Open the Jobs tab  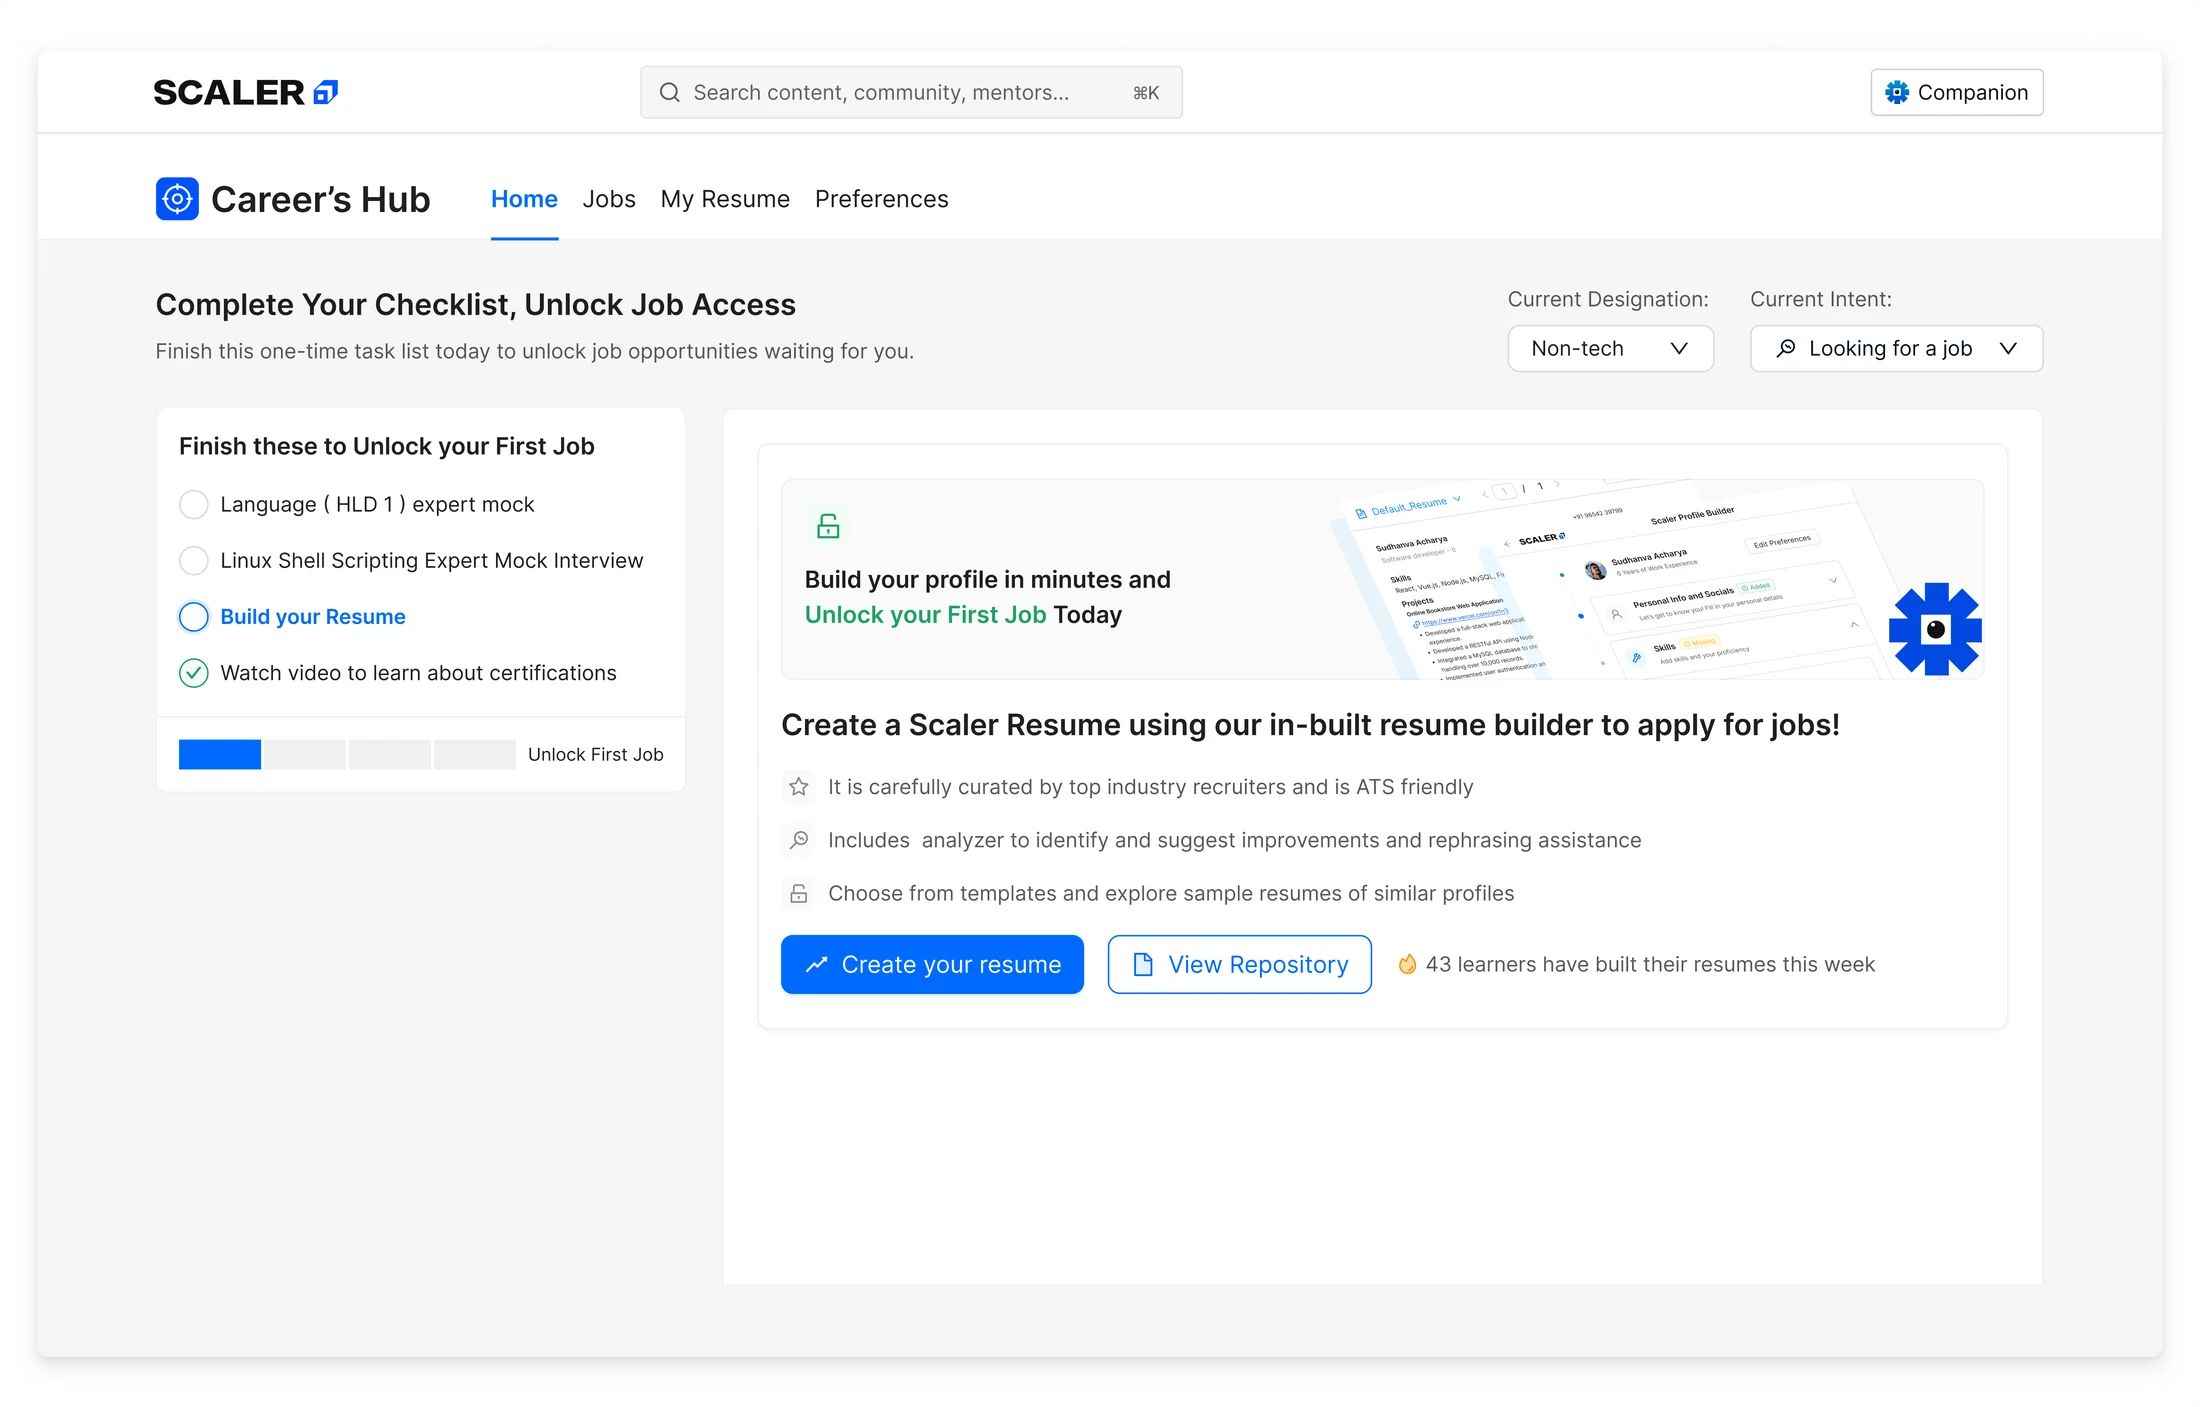(x=609, y=199)
